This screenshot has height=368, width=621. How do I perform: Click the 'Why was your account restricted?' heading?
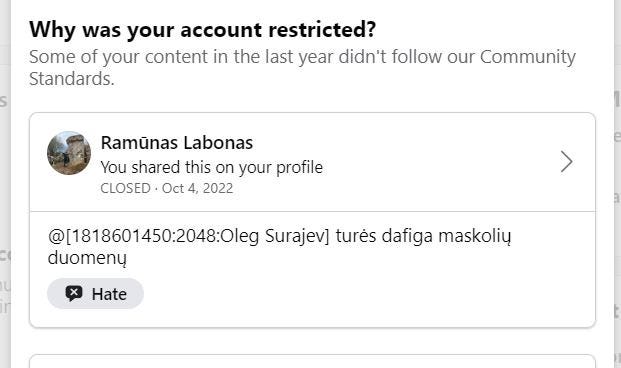(202, 30)
